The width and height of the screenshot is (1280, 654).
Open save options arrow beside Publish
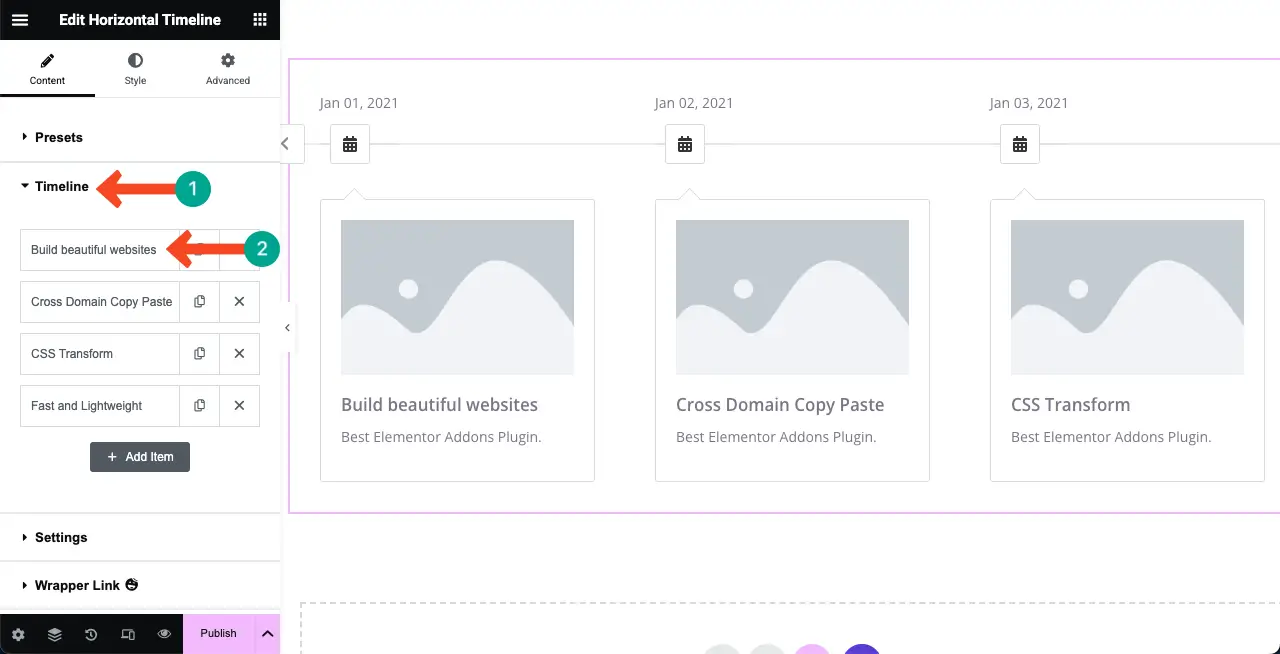pyautogui.click(x=267, y=633)
